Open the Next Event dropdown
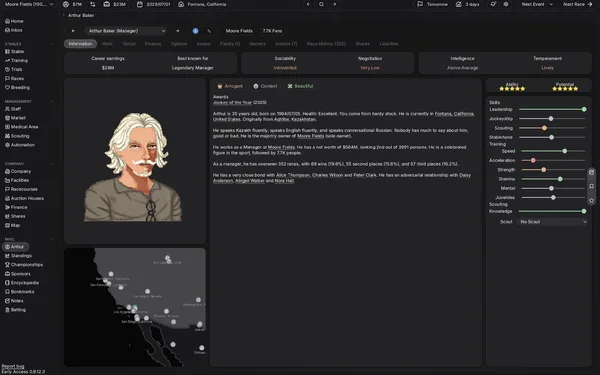The height and width of the screenshot is (375, 600). pyautogui.click(x=537, y=4)
